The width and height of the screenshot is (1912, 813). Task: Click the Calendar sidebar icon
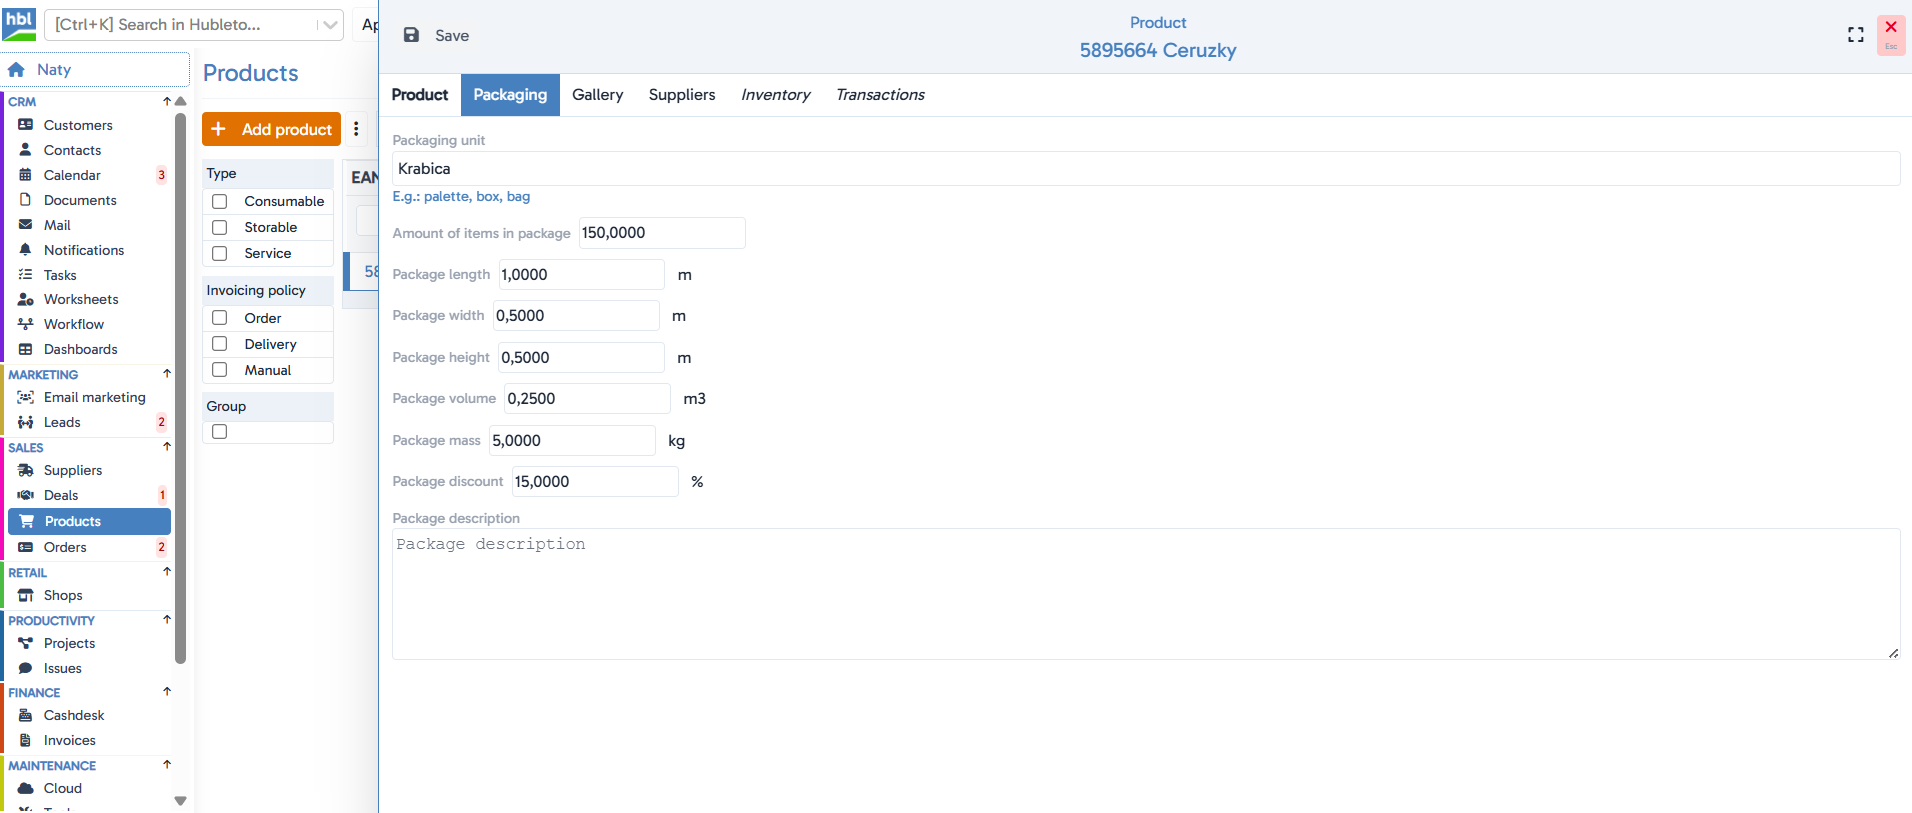(x=26, y=175)
